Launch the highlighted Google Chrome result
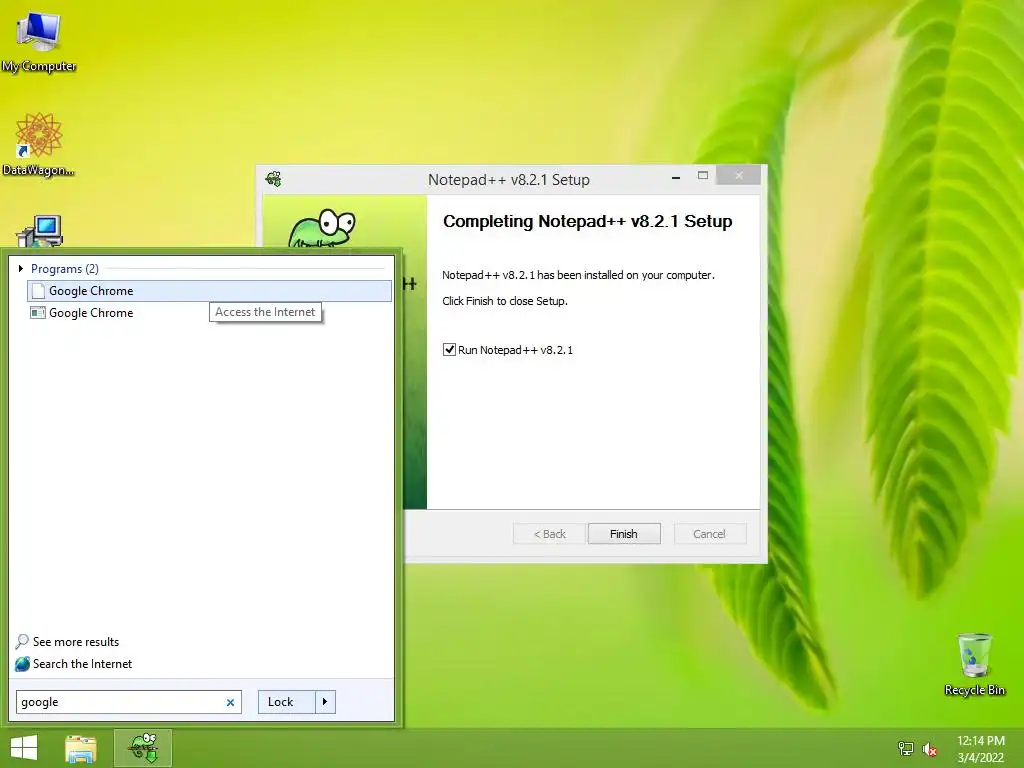The width and height of the screenshot is (1024, 768). [x=210, y=291]
